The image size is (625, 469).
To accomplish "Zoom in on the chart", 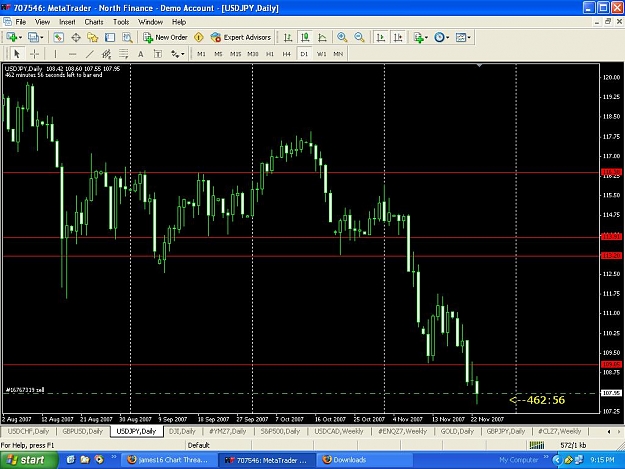I will pos(342,37).
